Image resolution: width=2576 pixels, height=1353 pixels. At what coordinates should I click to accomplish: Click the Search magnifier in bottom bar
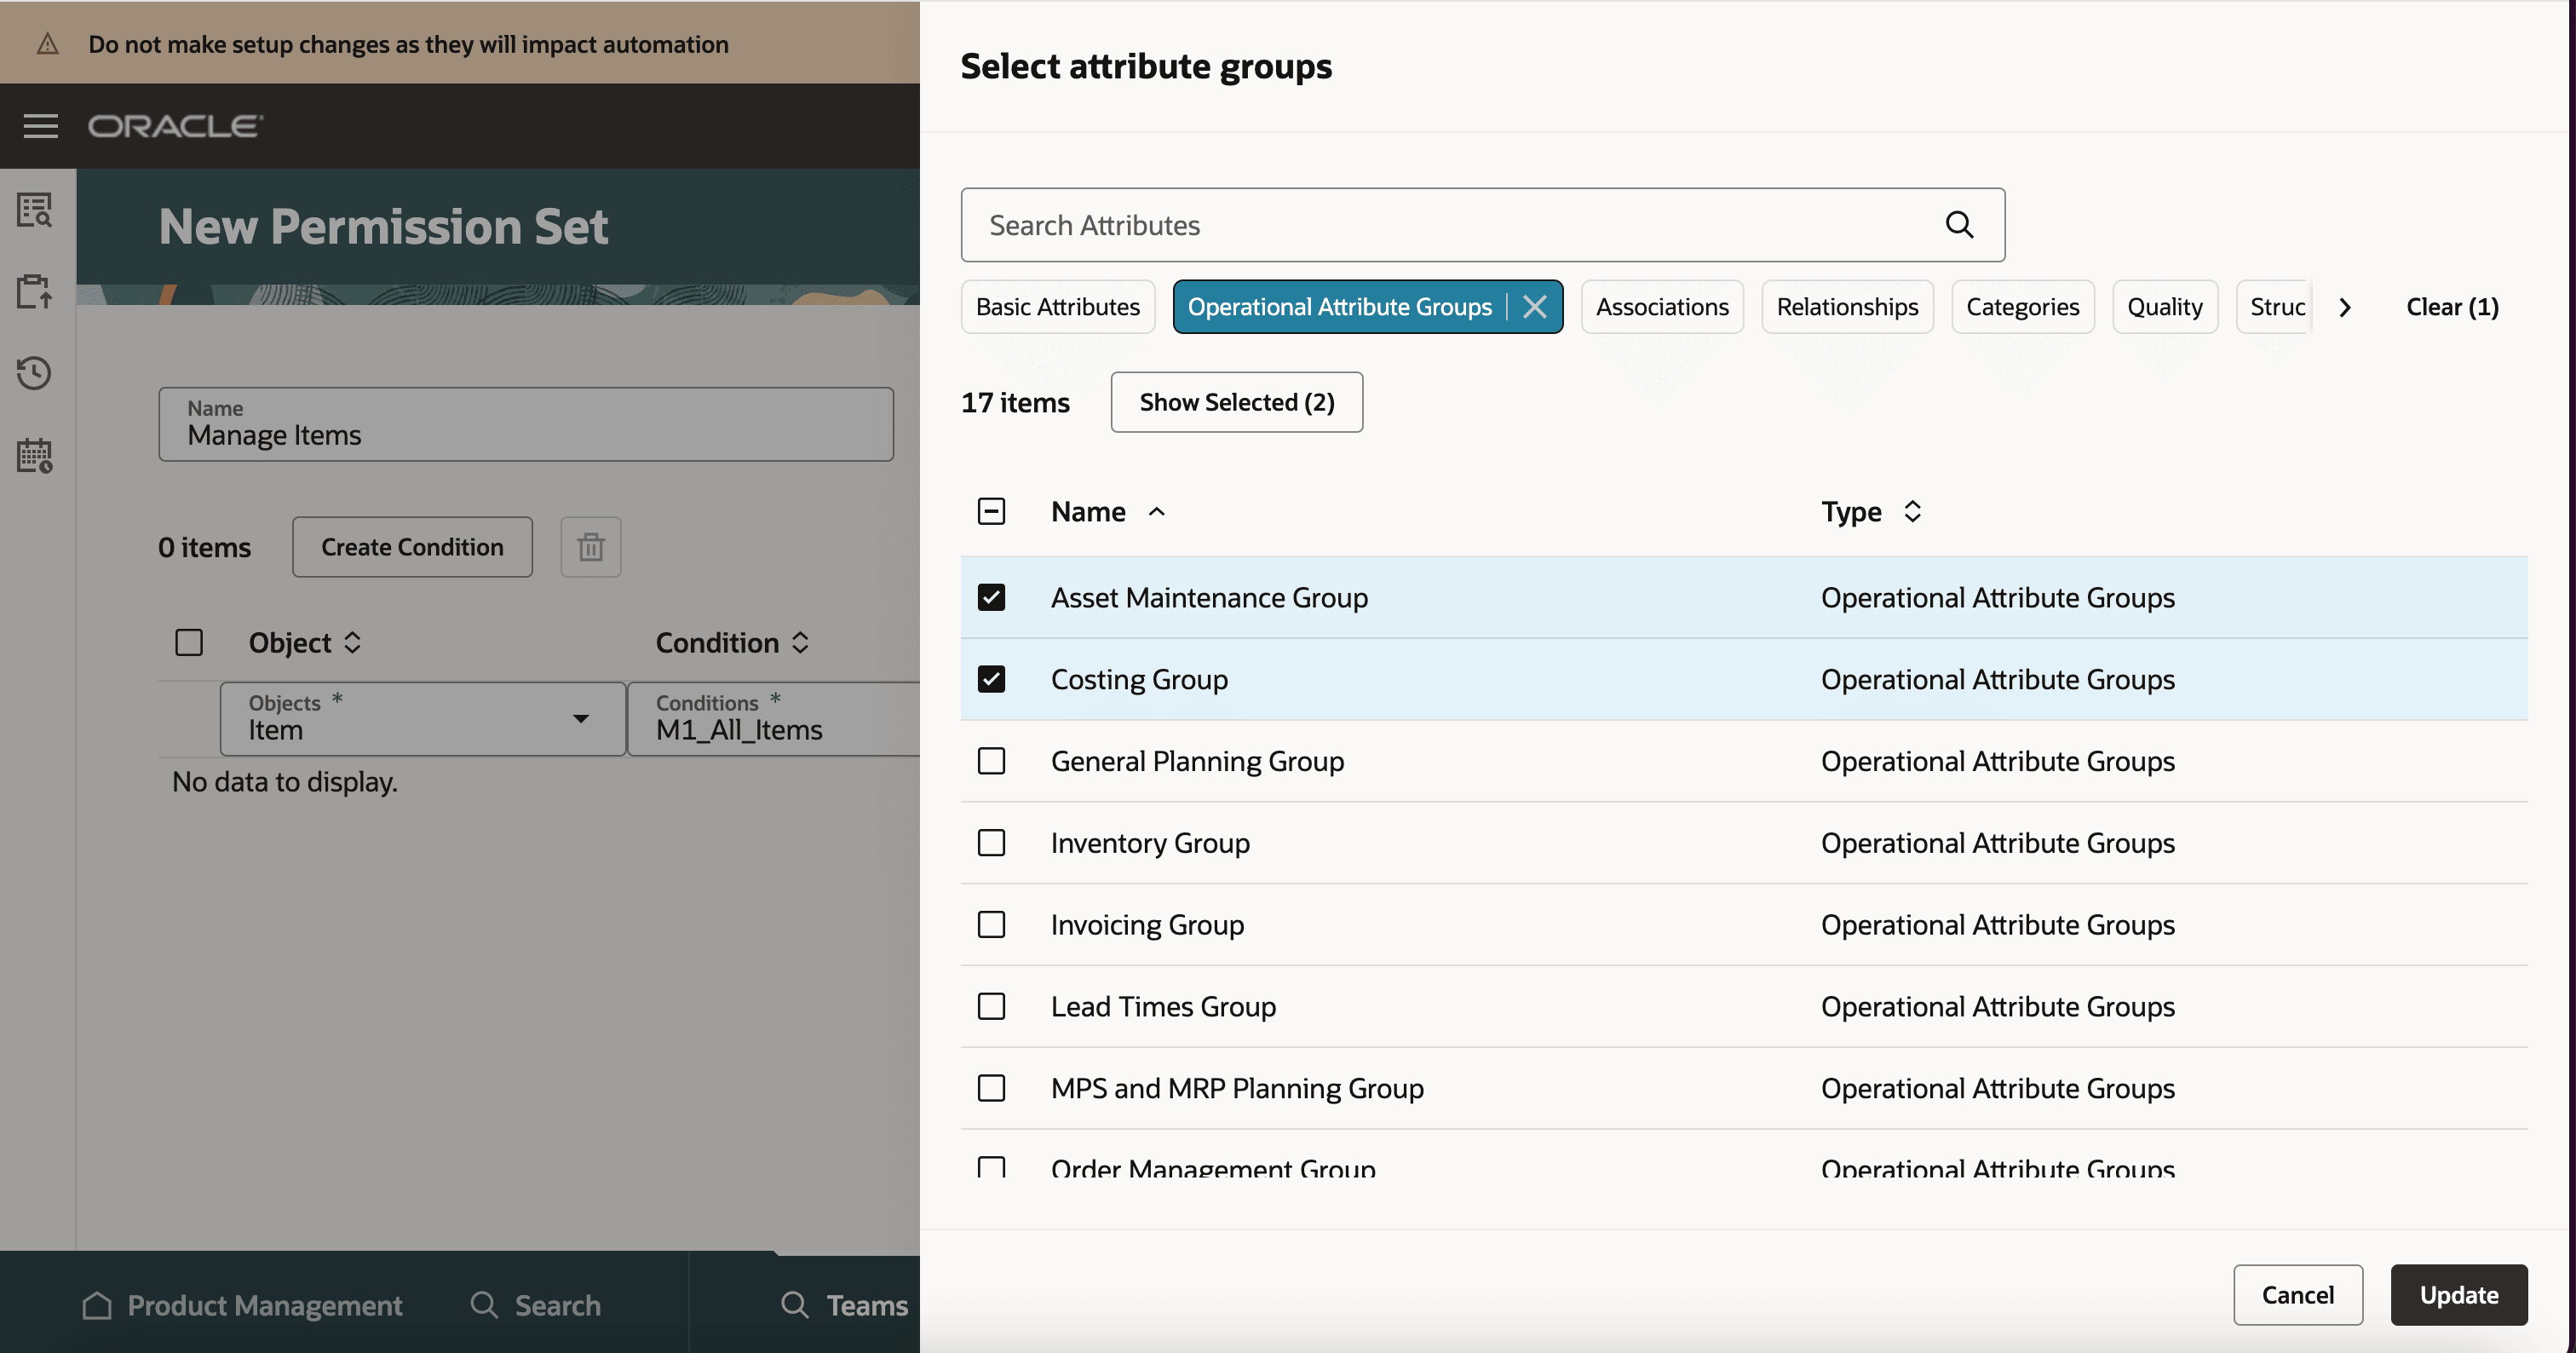tap(484, 1305)
